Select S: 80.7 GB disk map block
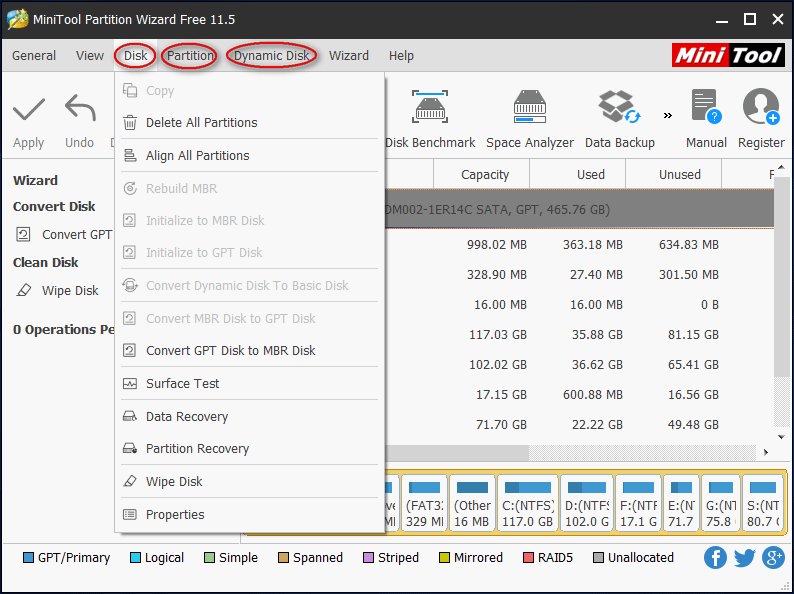The image size is (794, 594). [x=763, y=503]
